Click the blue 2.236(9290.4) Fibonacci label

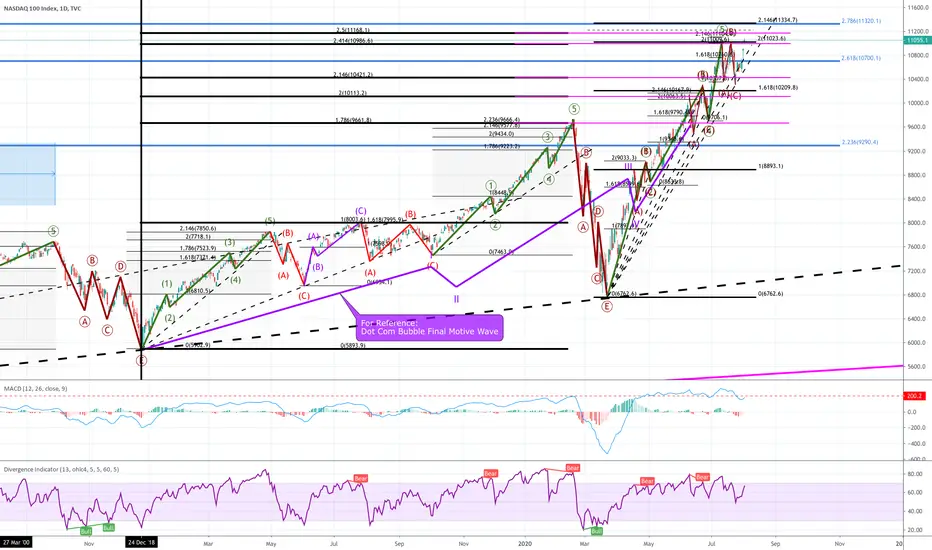coord(859,142)
